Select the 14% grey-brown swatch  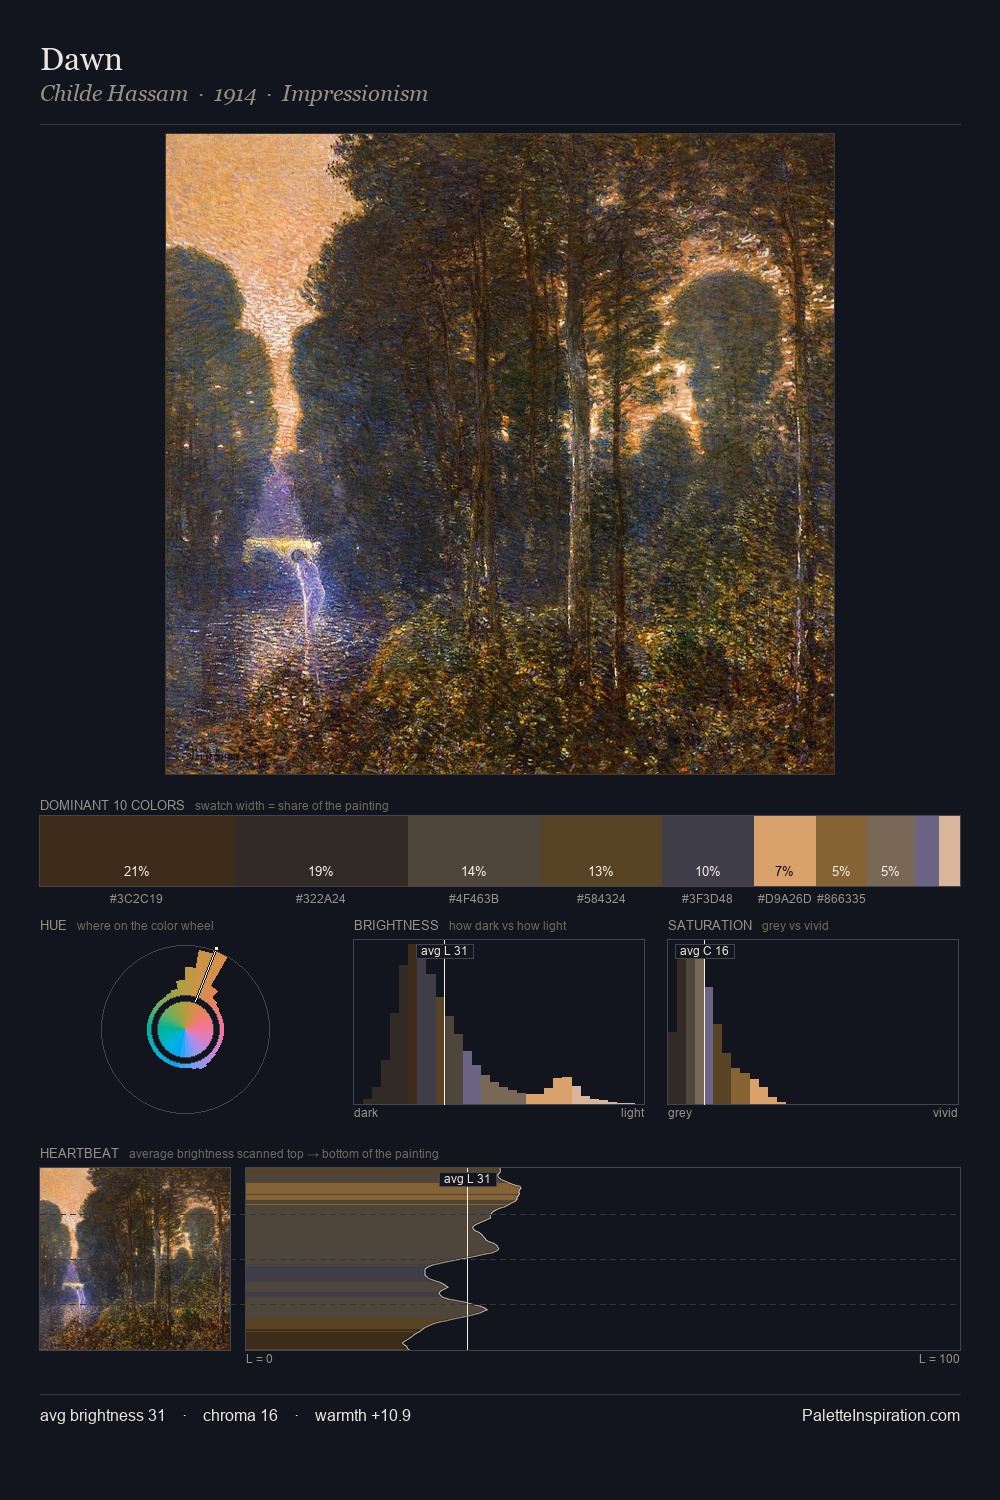(474, 851)
